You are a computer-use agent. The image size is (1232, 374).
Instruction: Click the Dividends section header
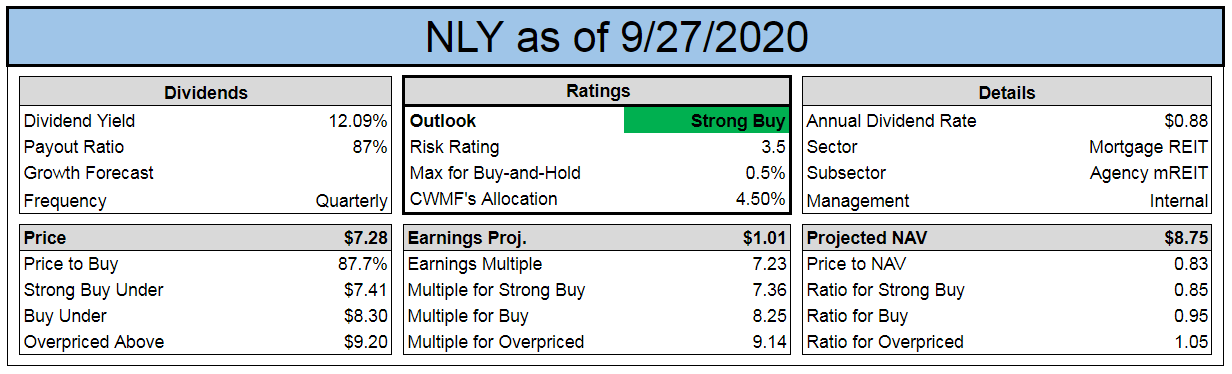(x=206, y=92)
